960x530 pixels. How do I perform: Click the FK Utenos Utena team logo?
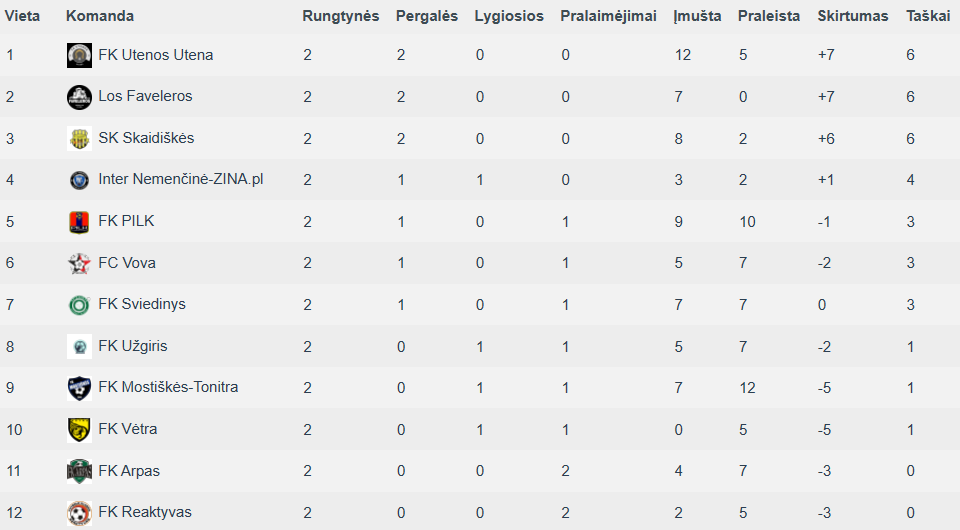pos(79,55)
